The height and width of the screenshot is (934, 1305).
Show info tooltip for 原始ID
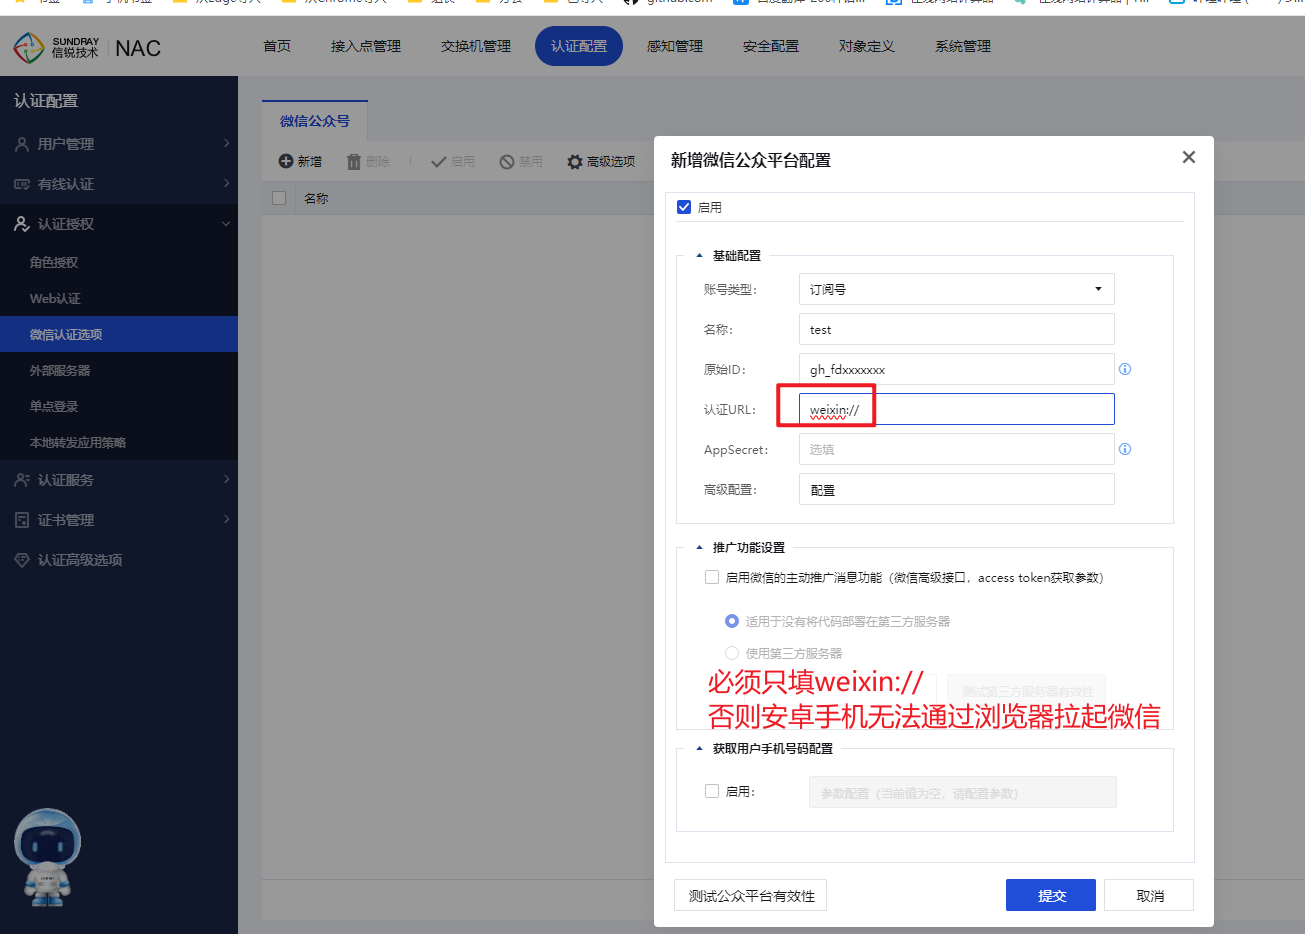coord(1125,369)
